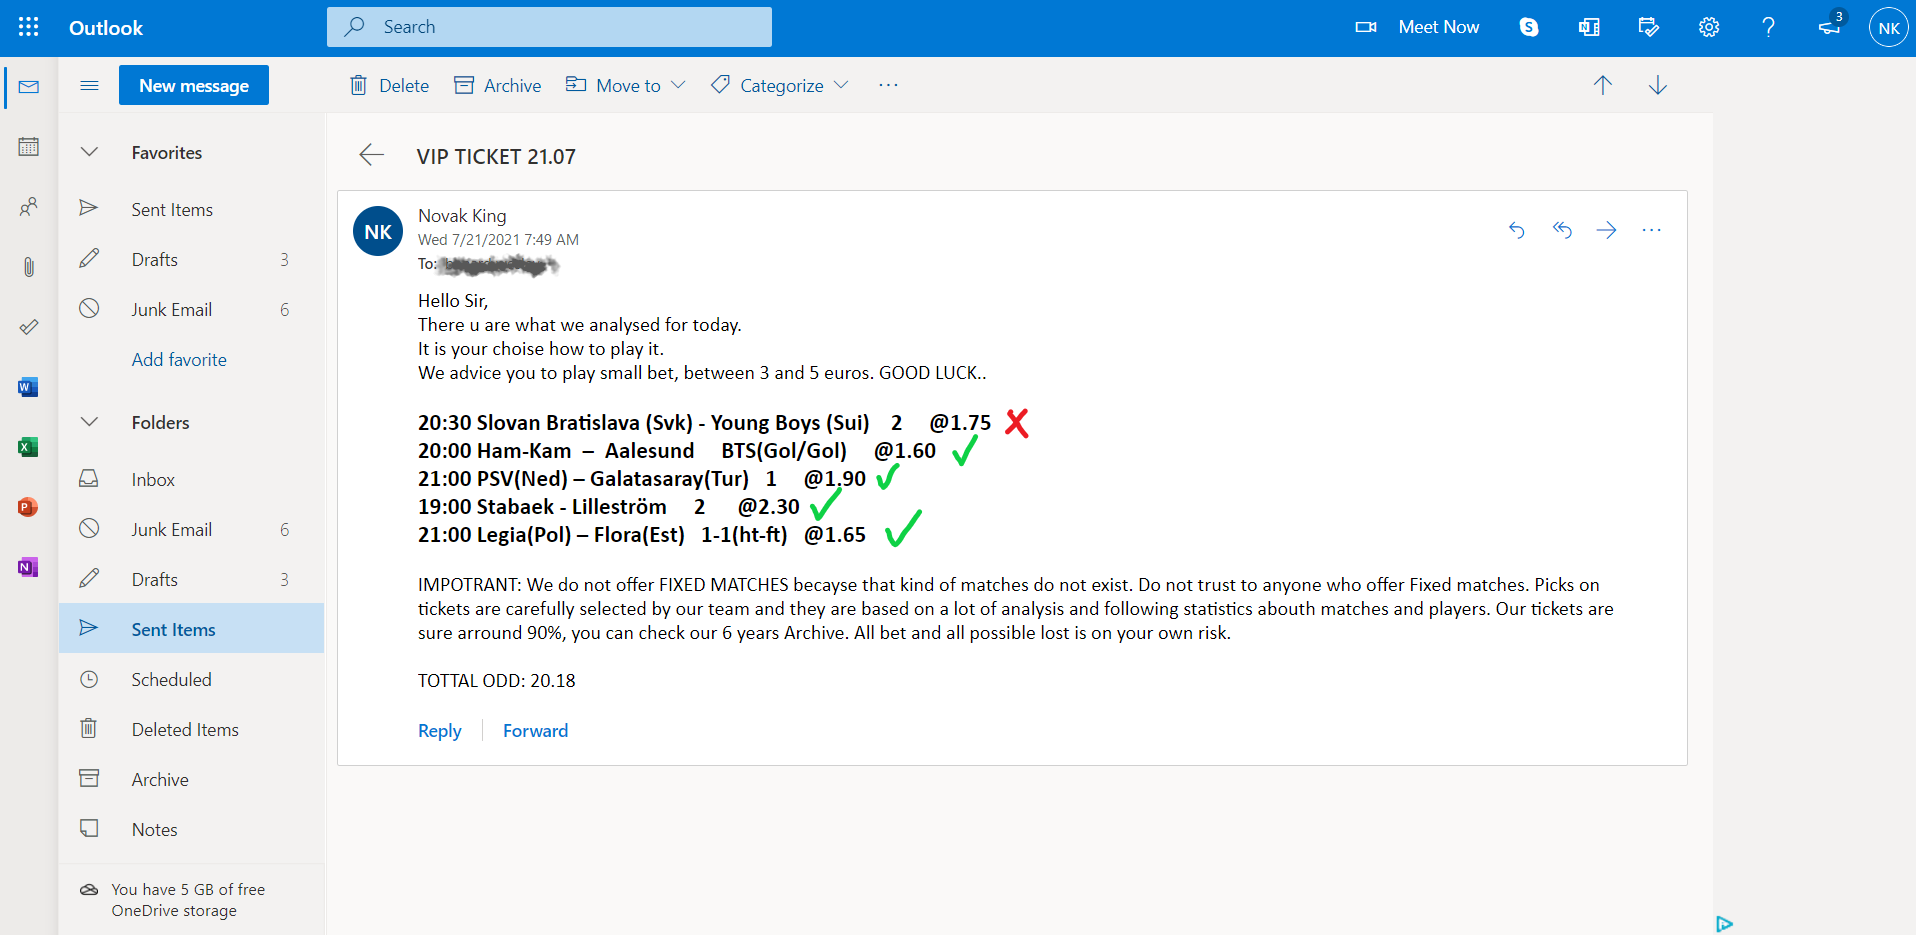Click the TOTTAL ODD: 20.18 line
This screenshot has width=1916, height=935.
coord(497,681)
